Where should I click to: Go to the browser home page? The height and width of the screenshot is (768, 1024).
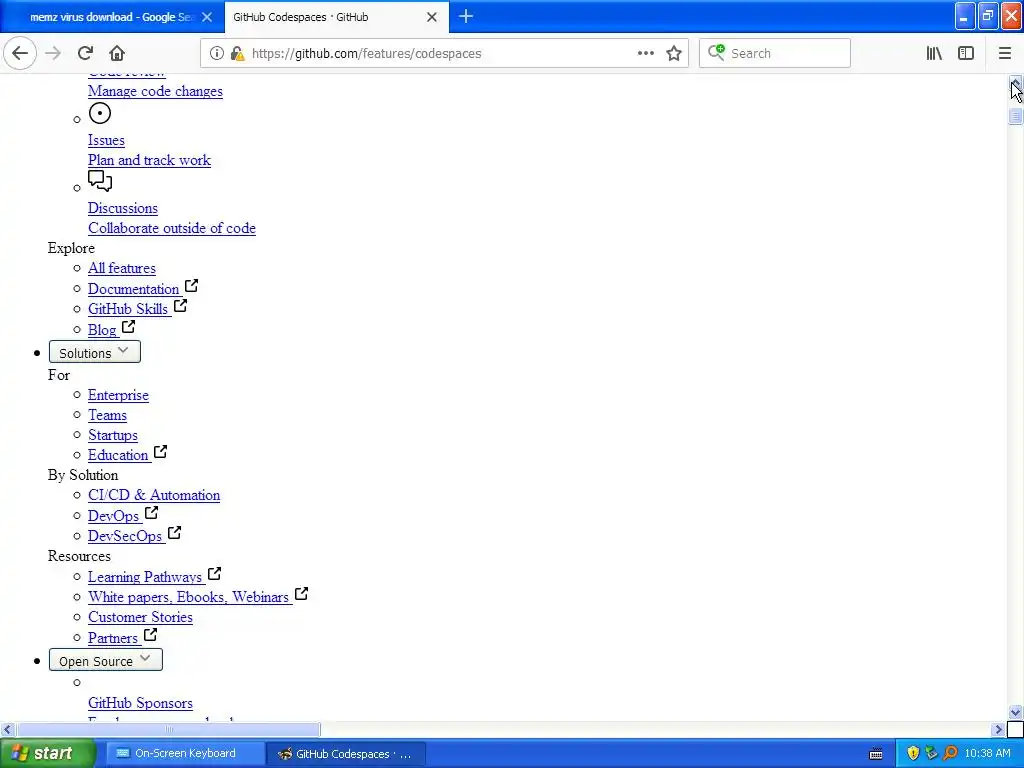click(x=117, y=53)
